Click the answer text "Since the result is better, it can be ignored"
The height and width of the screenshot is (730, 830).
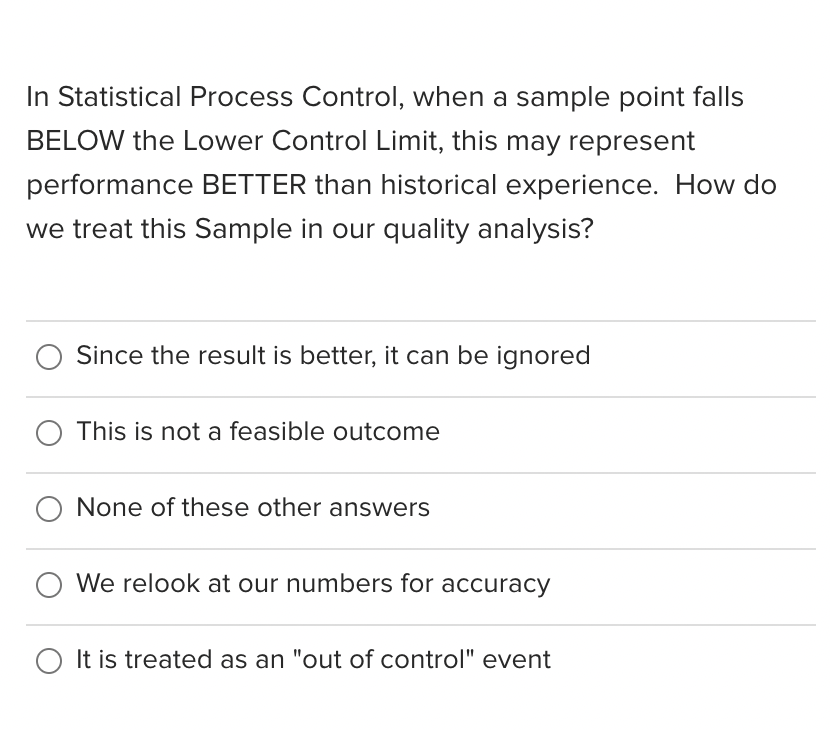[x=333, y=356]
